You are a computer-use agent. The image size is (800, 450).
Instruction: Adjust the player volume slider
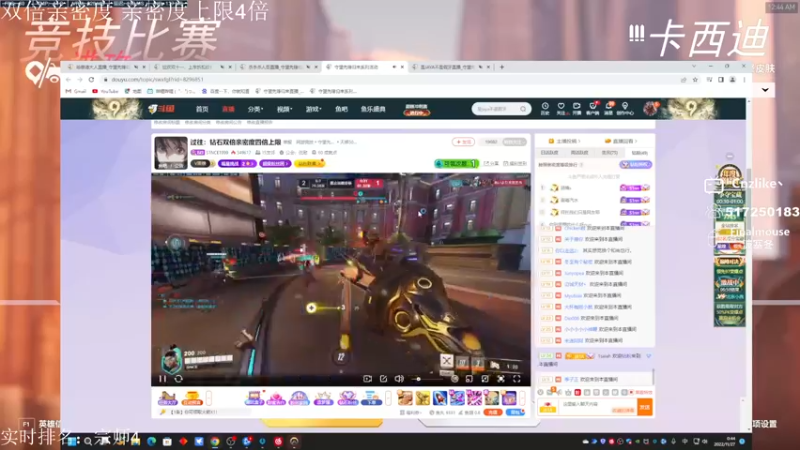coord(428,379)
